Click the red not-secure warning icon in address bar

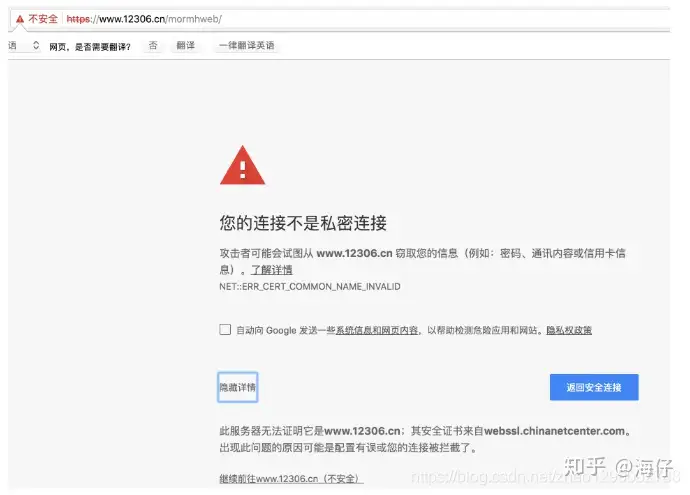click(x=20, y=19)
